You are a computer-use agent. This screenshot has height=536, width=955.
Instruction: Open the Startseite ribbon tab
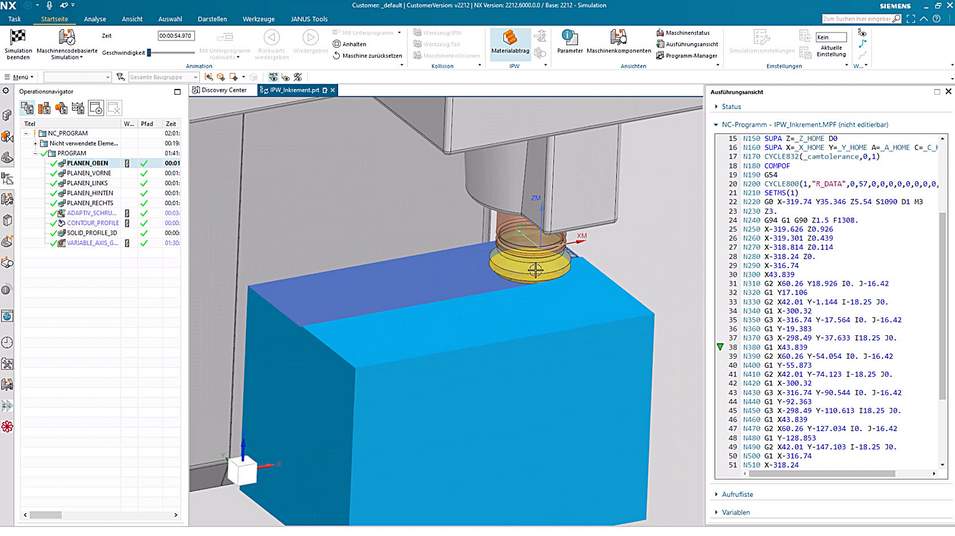[x=54, y=19]
